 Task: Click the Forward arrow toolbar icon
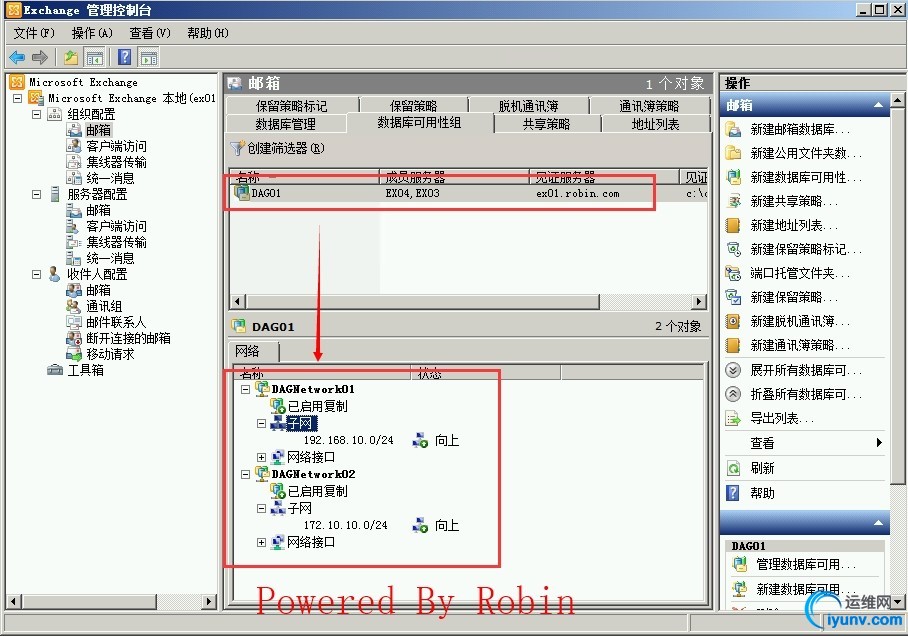click(39, 57)
